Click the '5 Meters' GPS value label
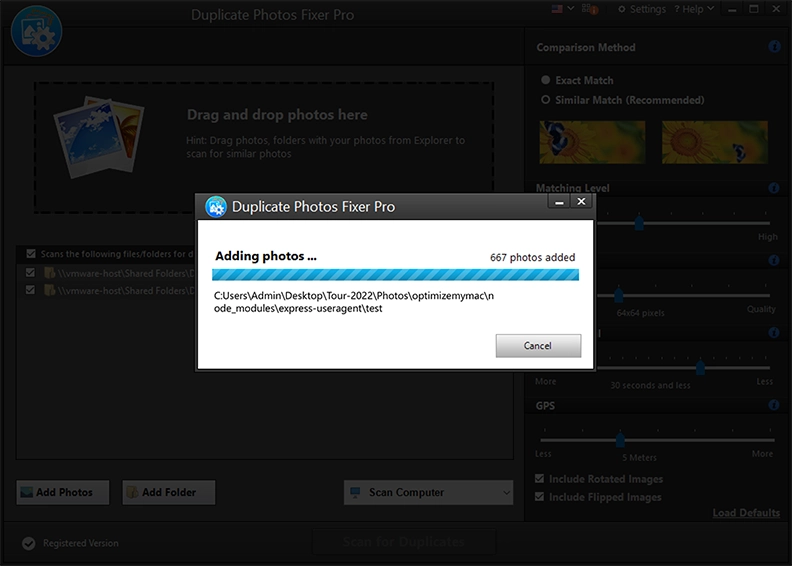 (x=639, y=457)
